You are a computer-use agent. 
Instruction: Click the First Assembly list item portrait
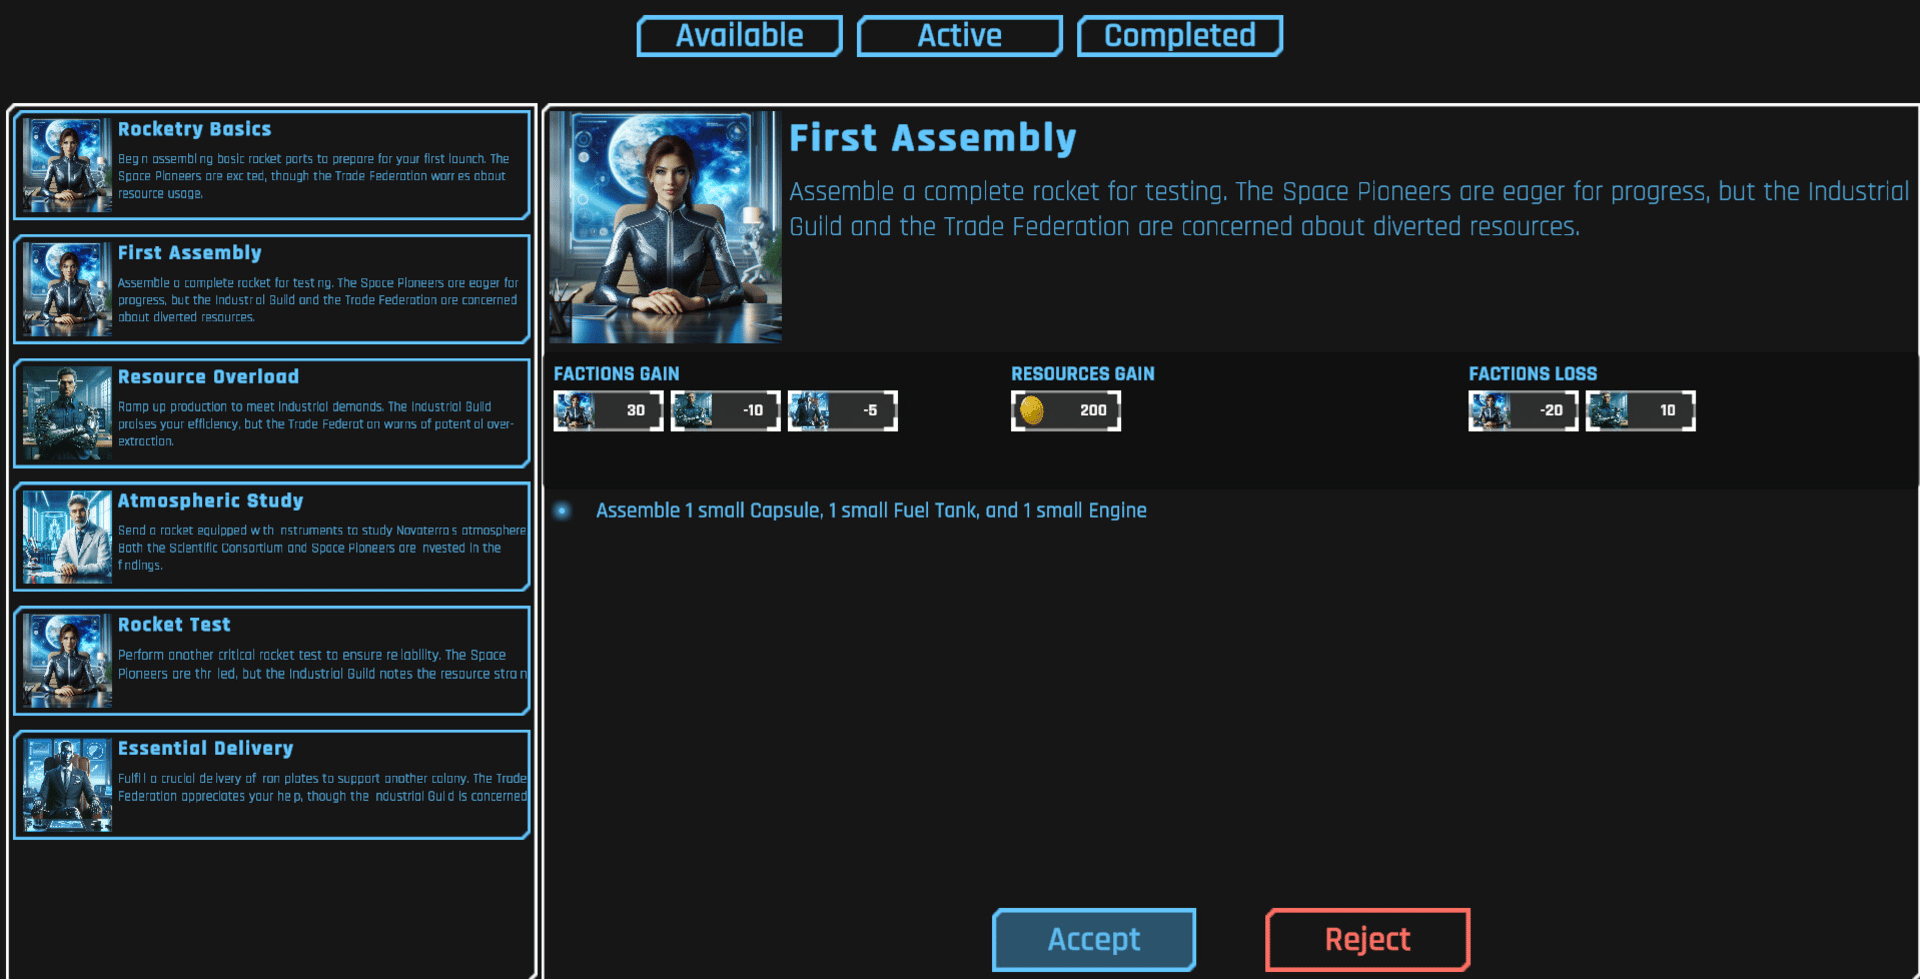[67, 289]
